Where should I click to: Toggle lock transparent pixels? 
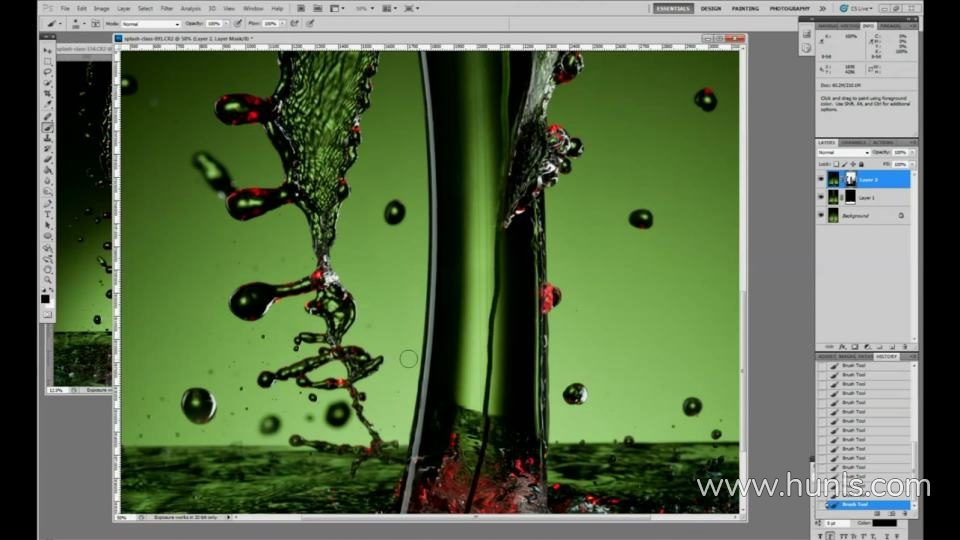tap(836, 164)
